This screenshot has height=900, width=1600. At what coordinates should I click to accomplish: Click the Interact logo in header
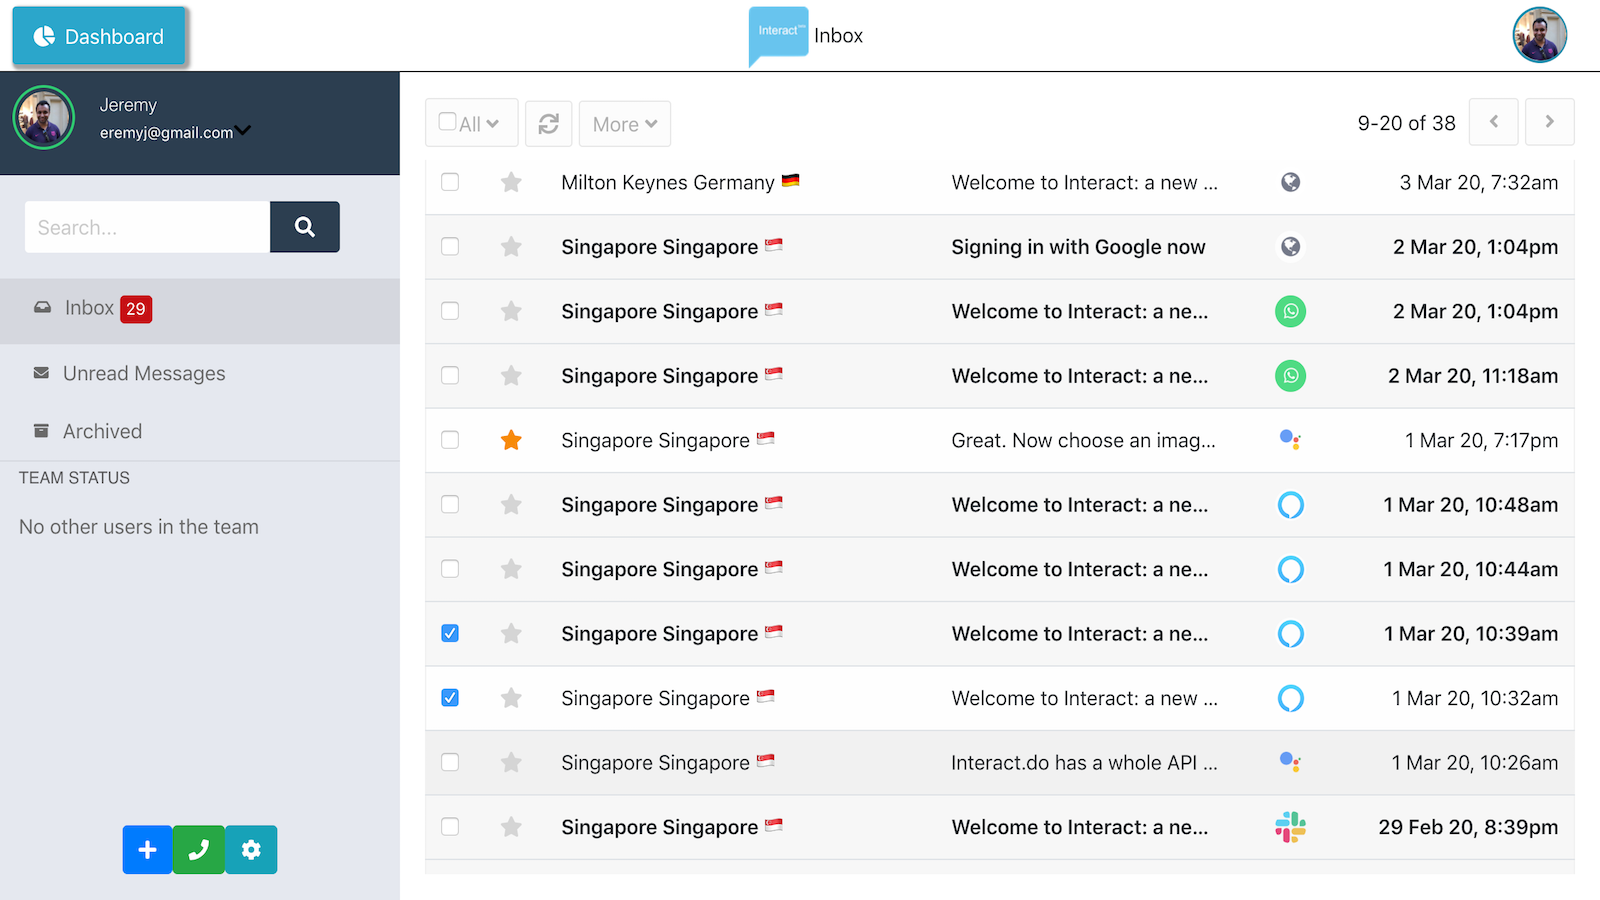click(x=778, y=36)
